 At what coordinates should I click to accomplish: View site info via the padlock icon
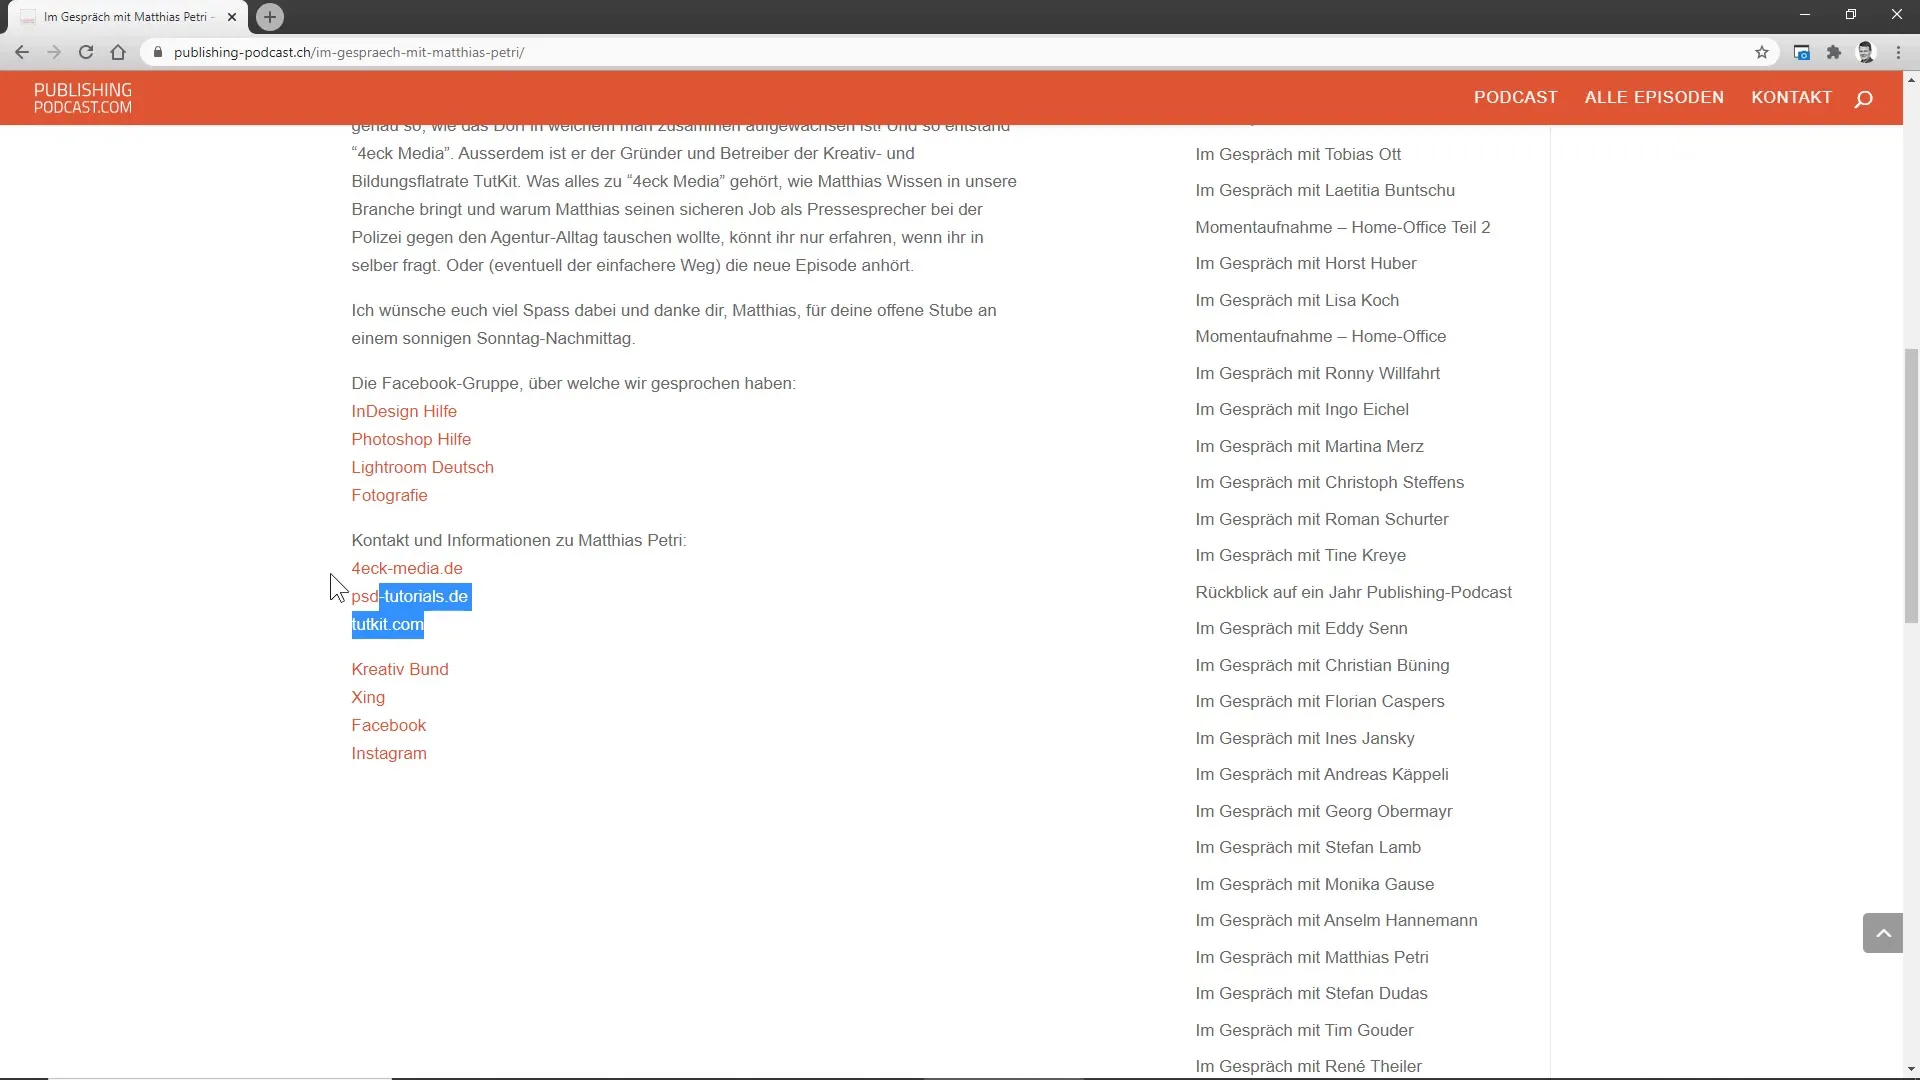(158, 52)
